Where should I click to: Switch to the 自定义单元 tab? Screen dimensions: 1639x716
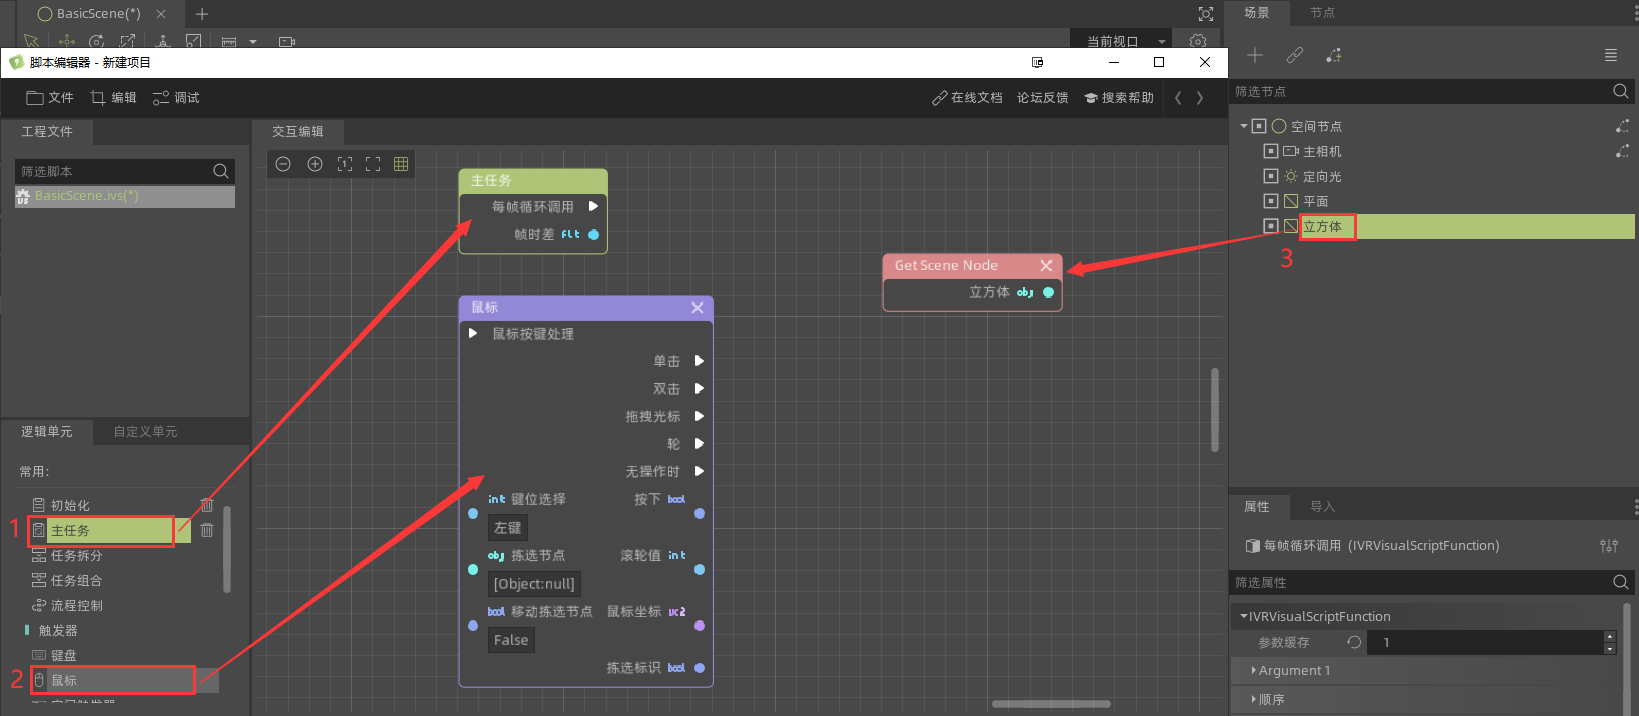[x=145, y=432]
